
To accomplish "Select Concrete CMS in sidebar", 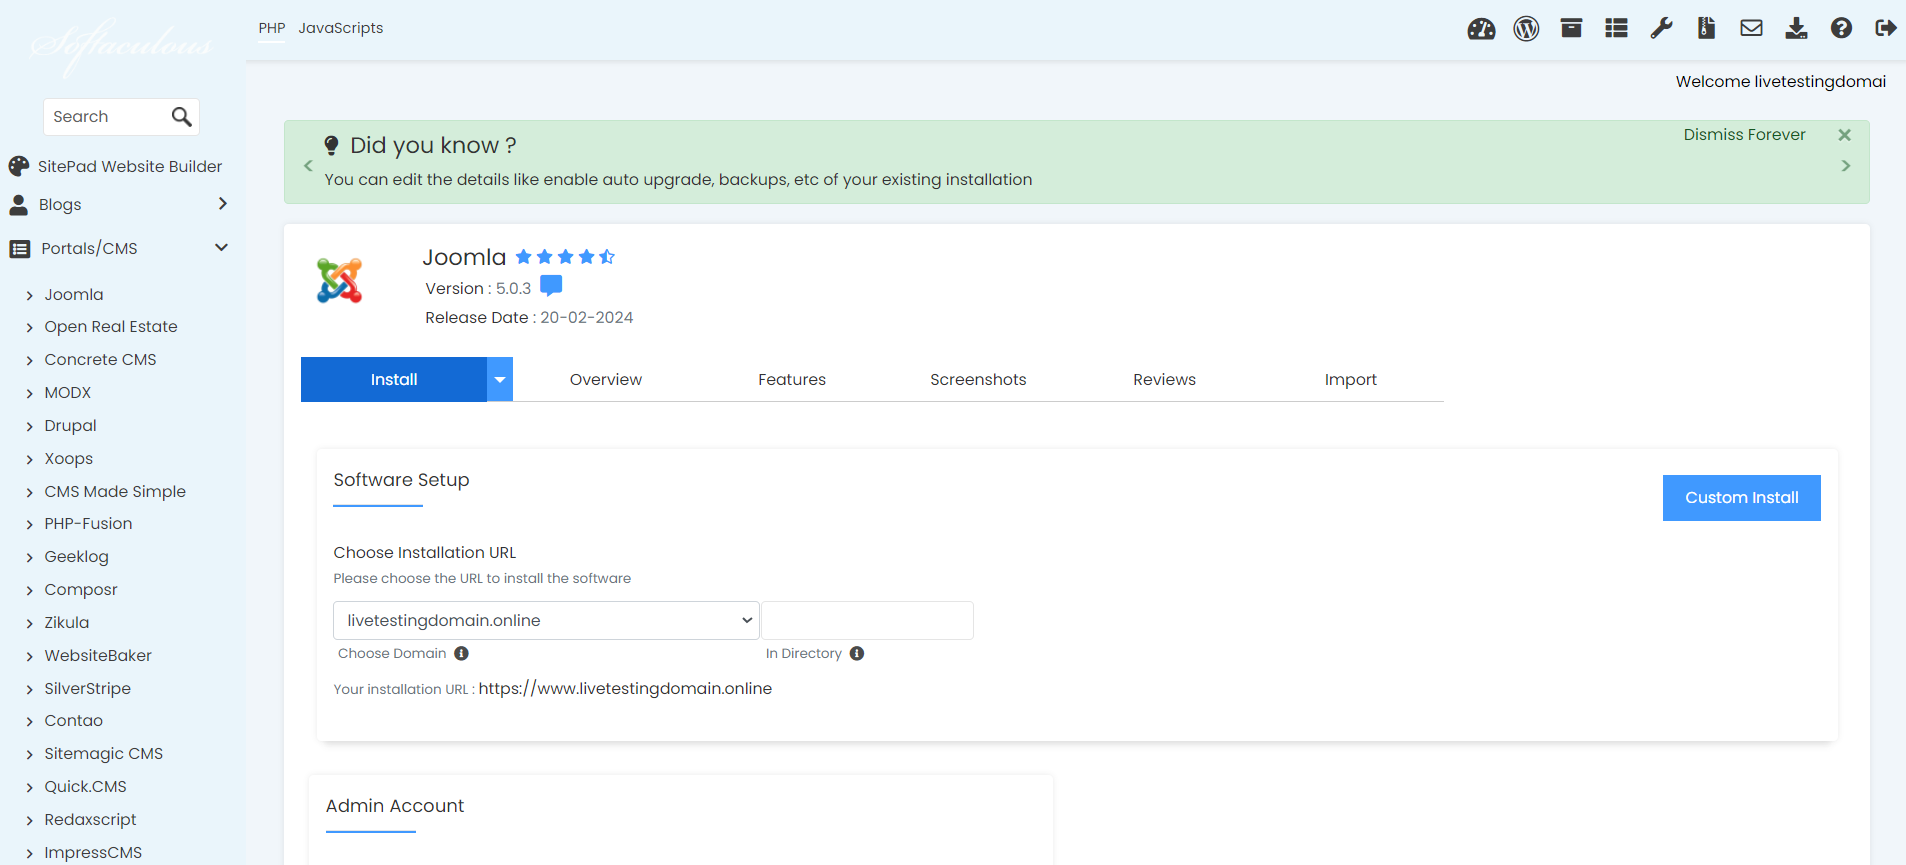I will click(x=100, y=360).
